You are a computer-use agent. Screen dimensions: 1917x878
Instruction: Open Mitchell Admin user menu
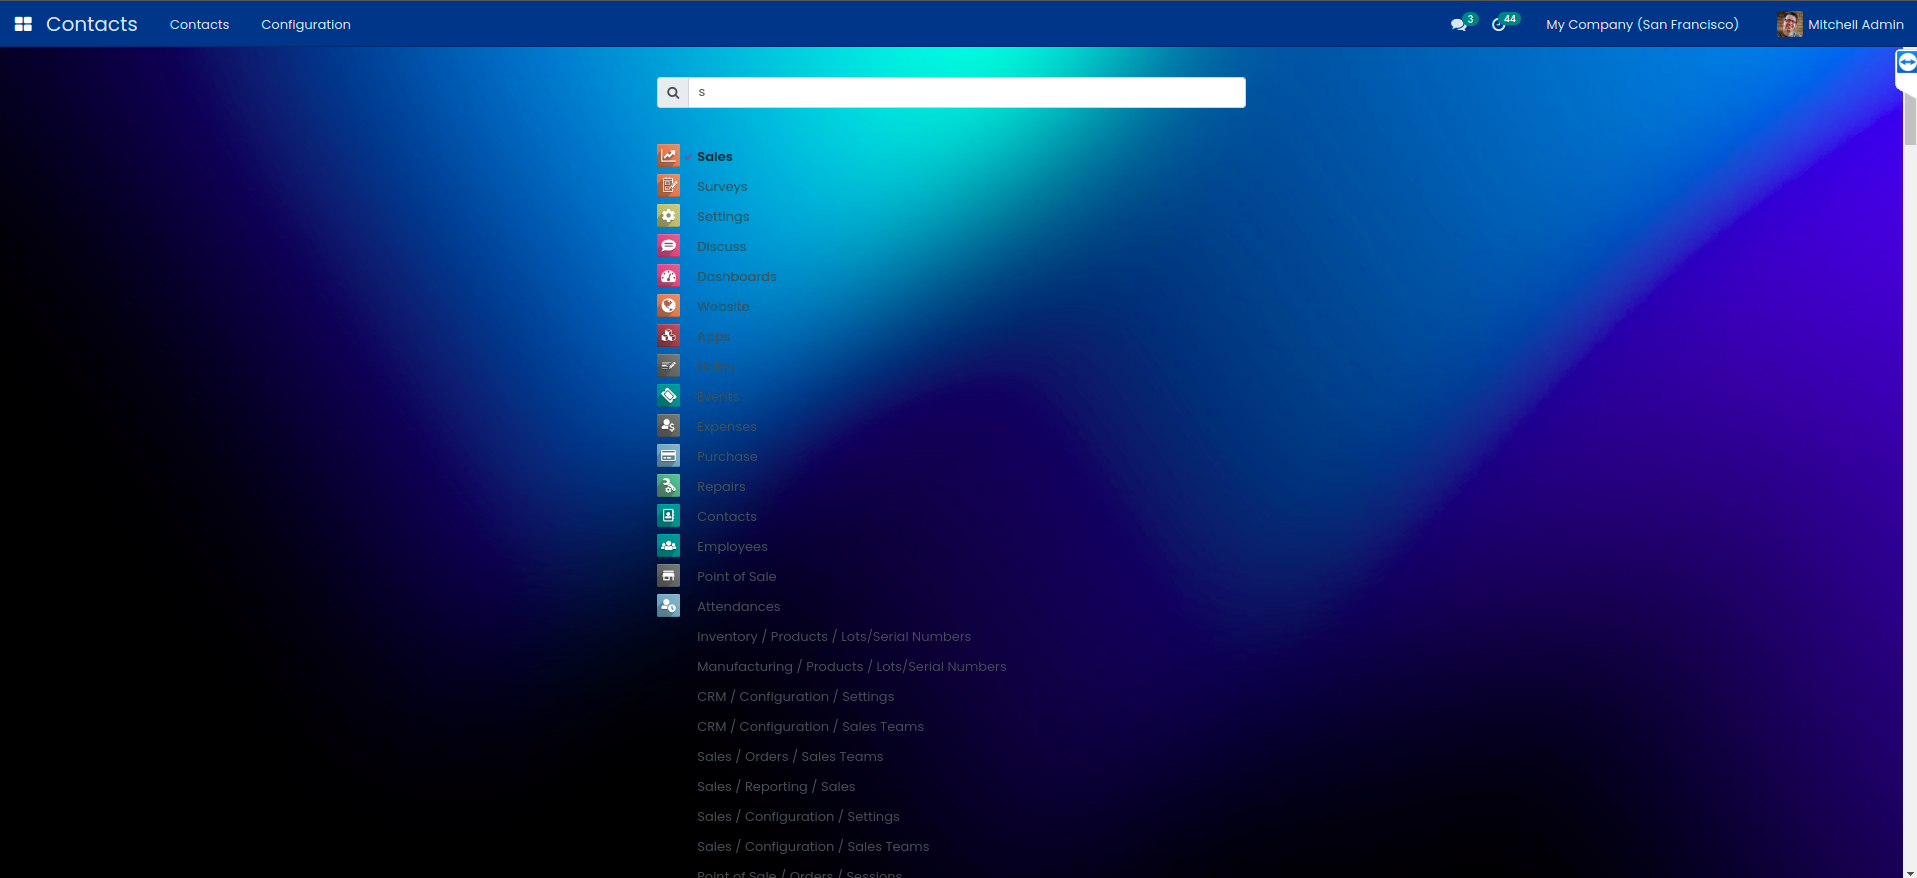[1840, 24]
